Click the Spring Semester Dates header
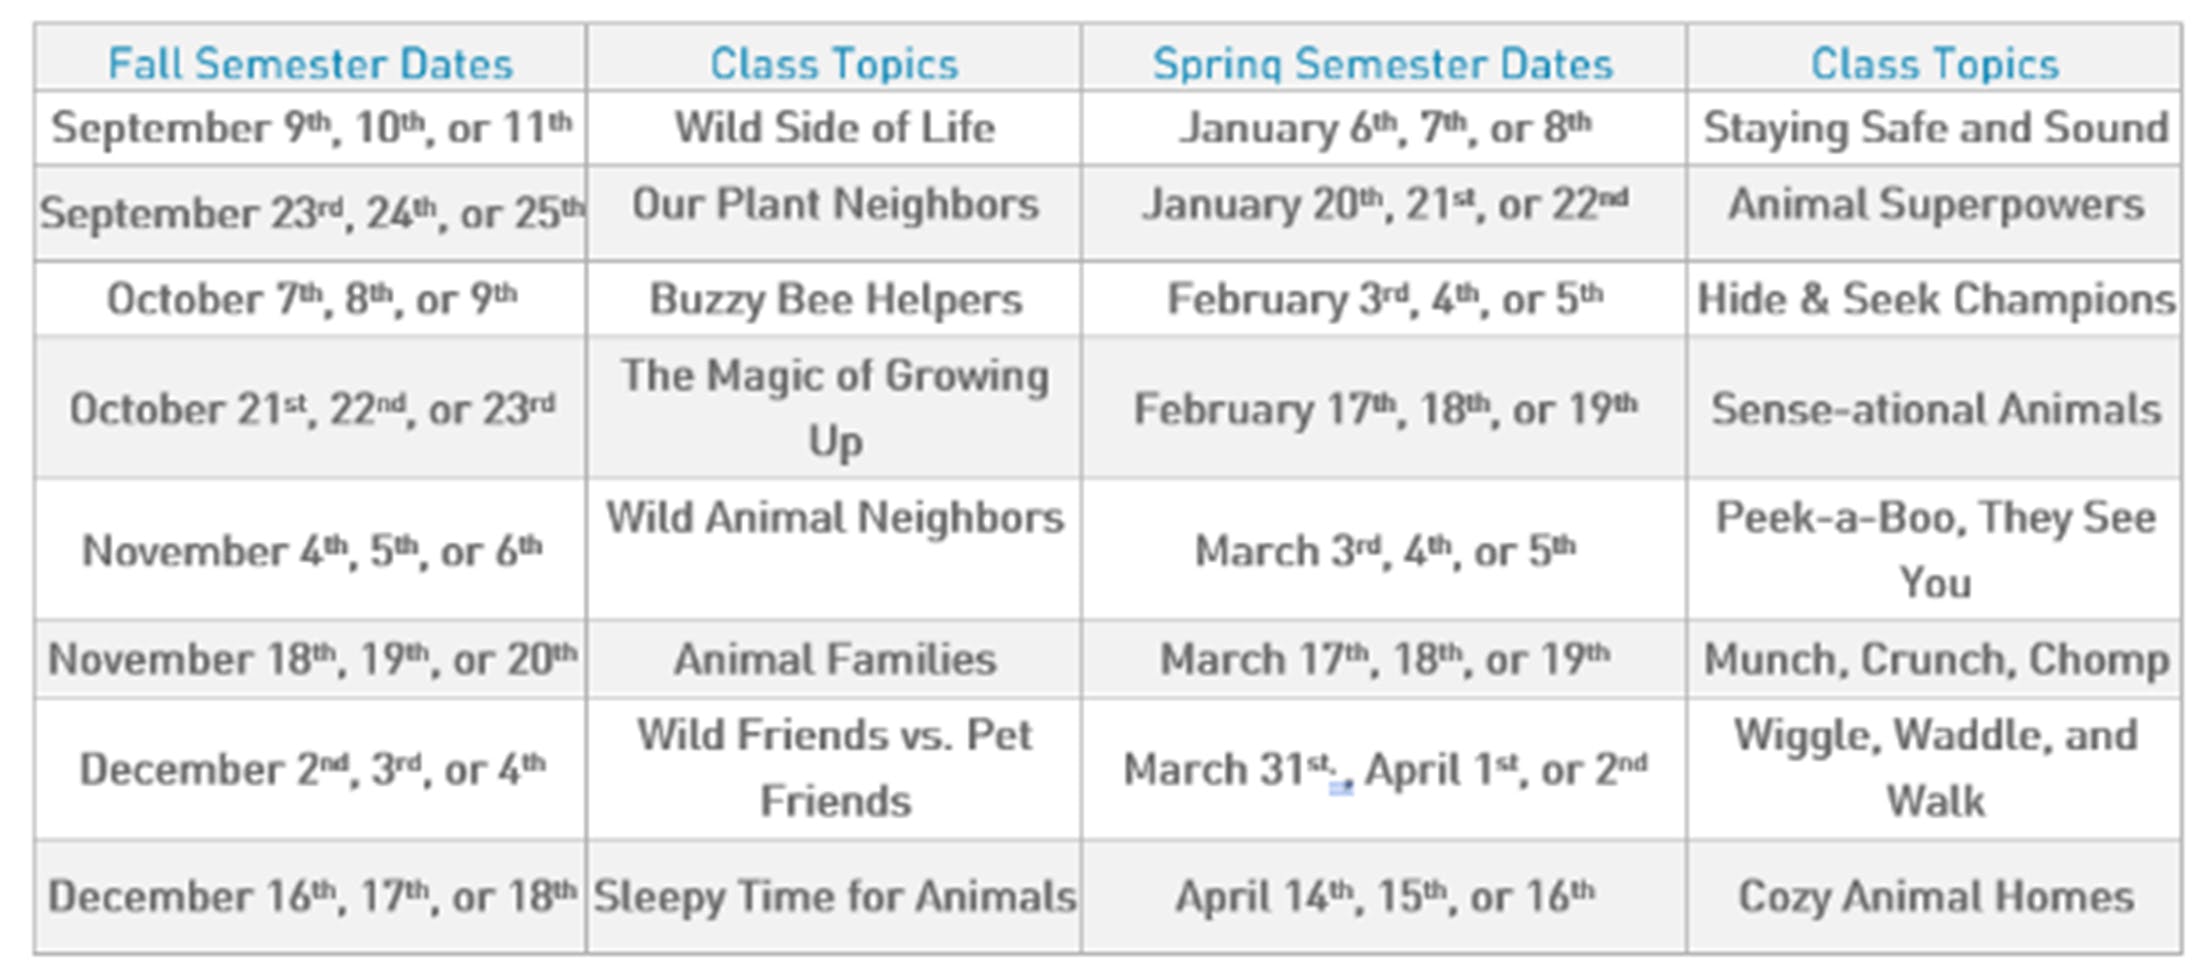The height and width of the screenshot is (971, 2196). click(1383, 64)
